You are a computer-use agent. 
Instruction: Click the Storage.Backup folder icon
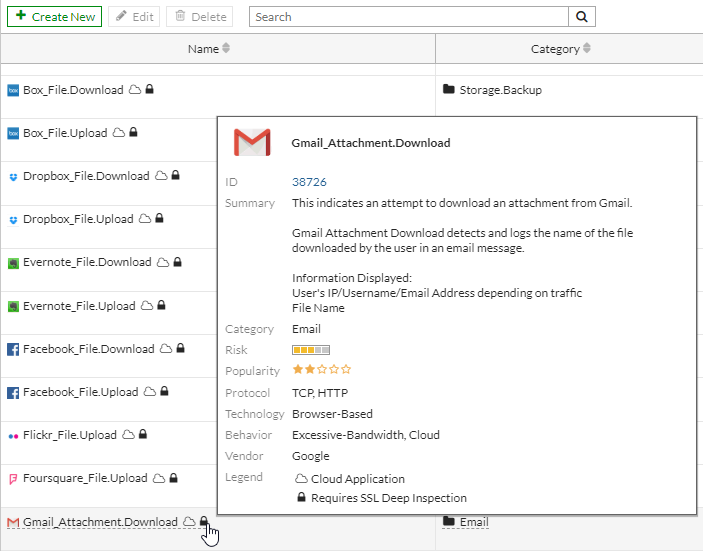(449, 90)
